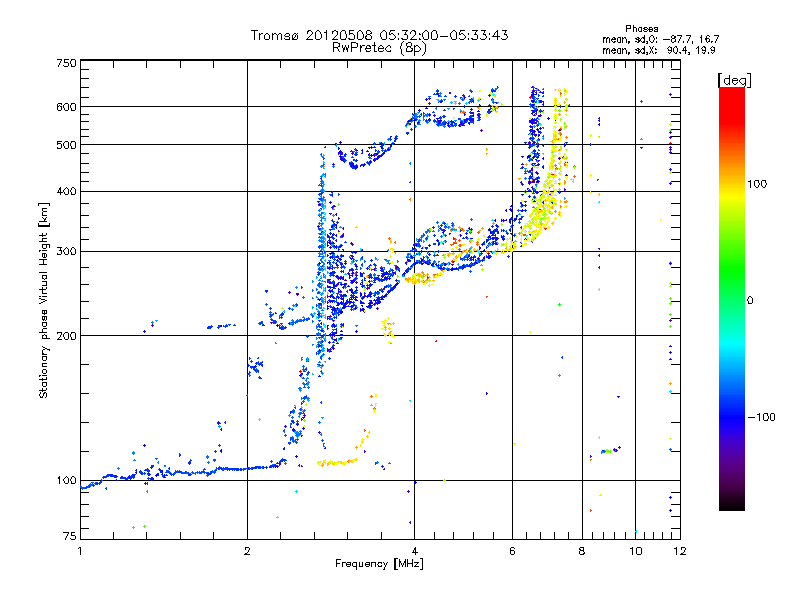
Task: Click the 750 y-axis tick label
Action: [66, 63]
